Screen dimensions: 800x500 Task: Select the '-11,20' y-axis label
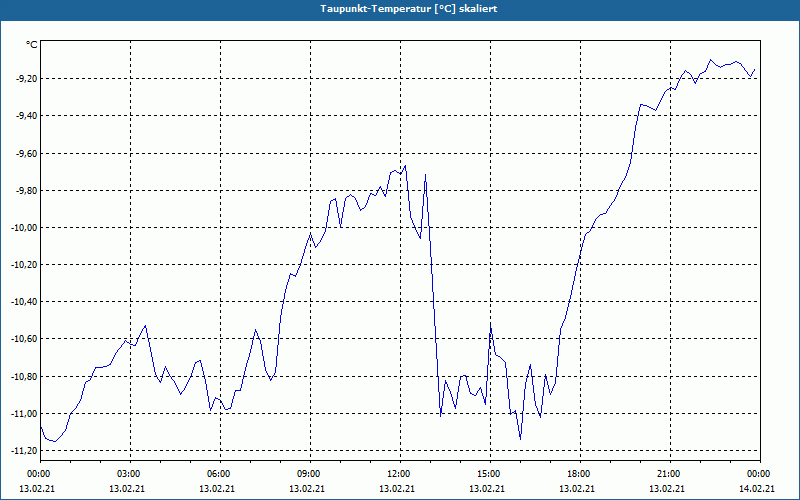tap(24, 451)
